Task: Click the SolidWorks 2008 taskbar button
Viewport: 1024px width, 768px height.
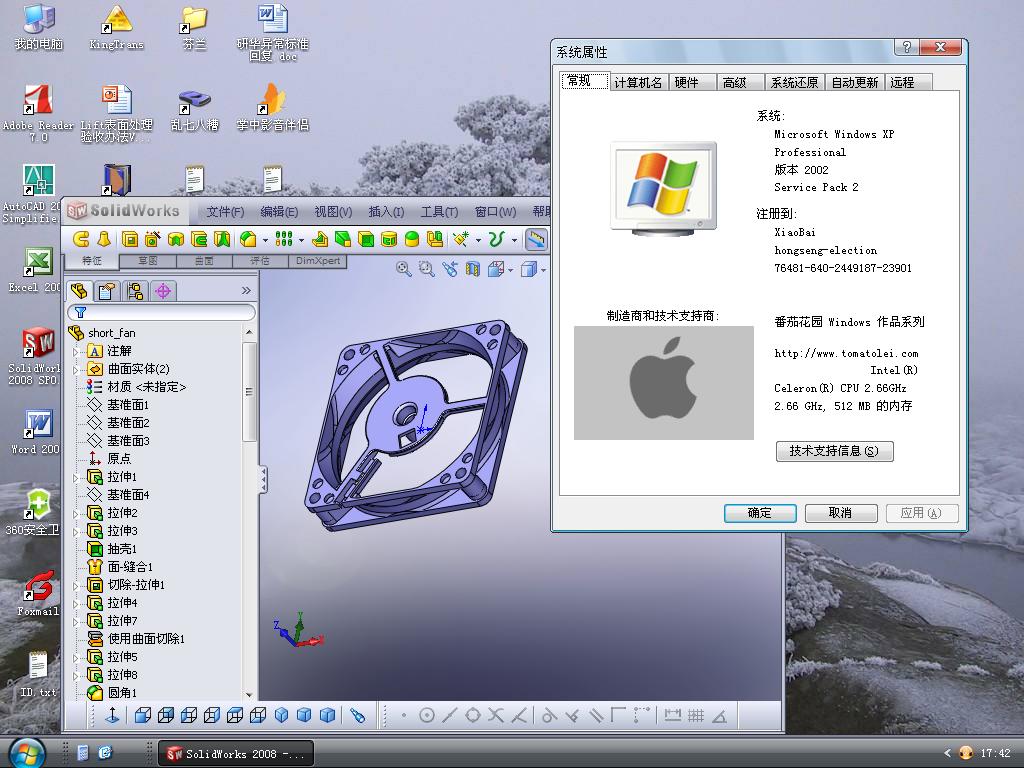Action: [236, 754]
